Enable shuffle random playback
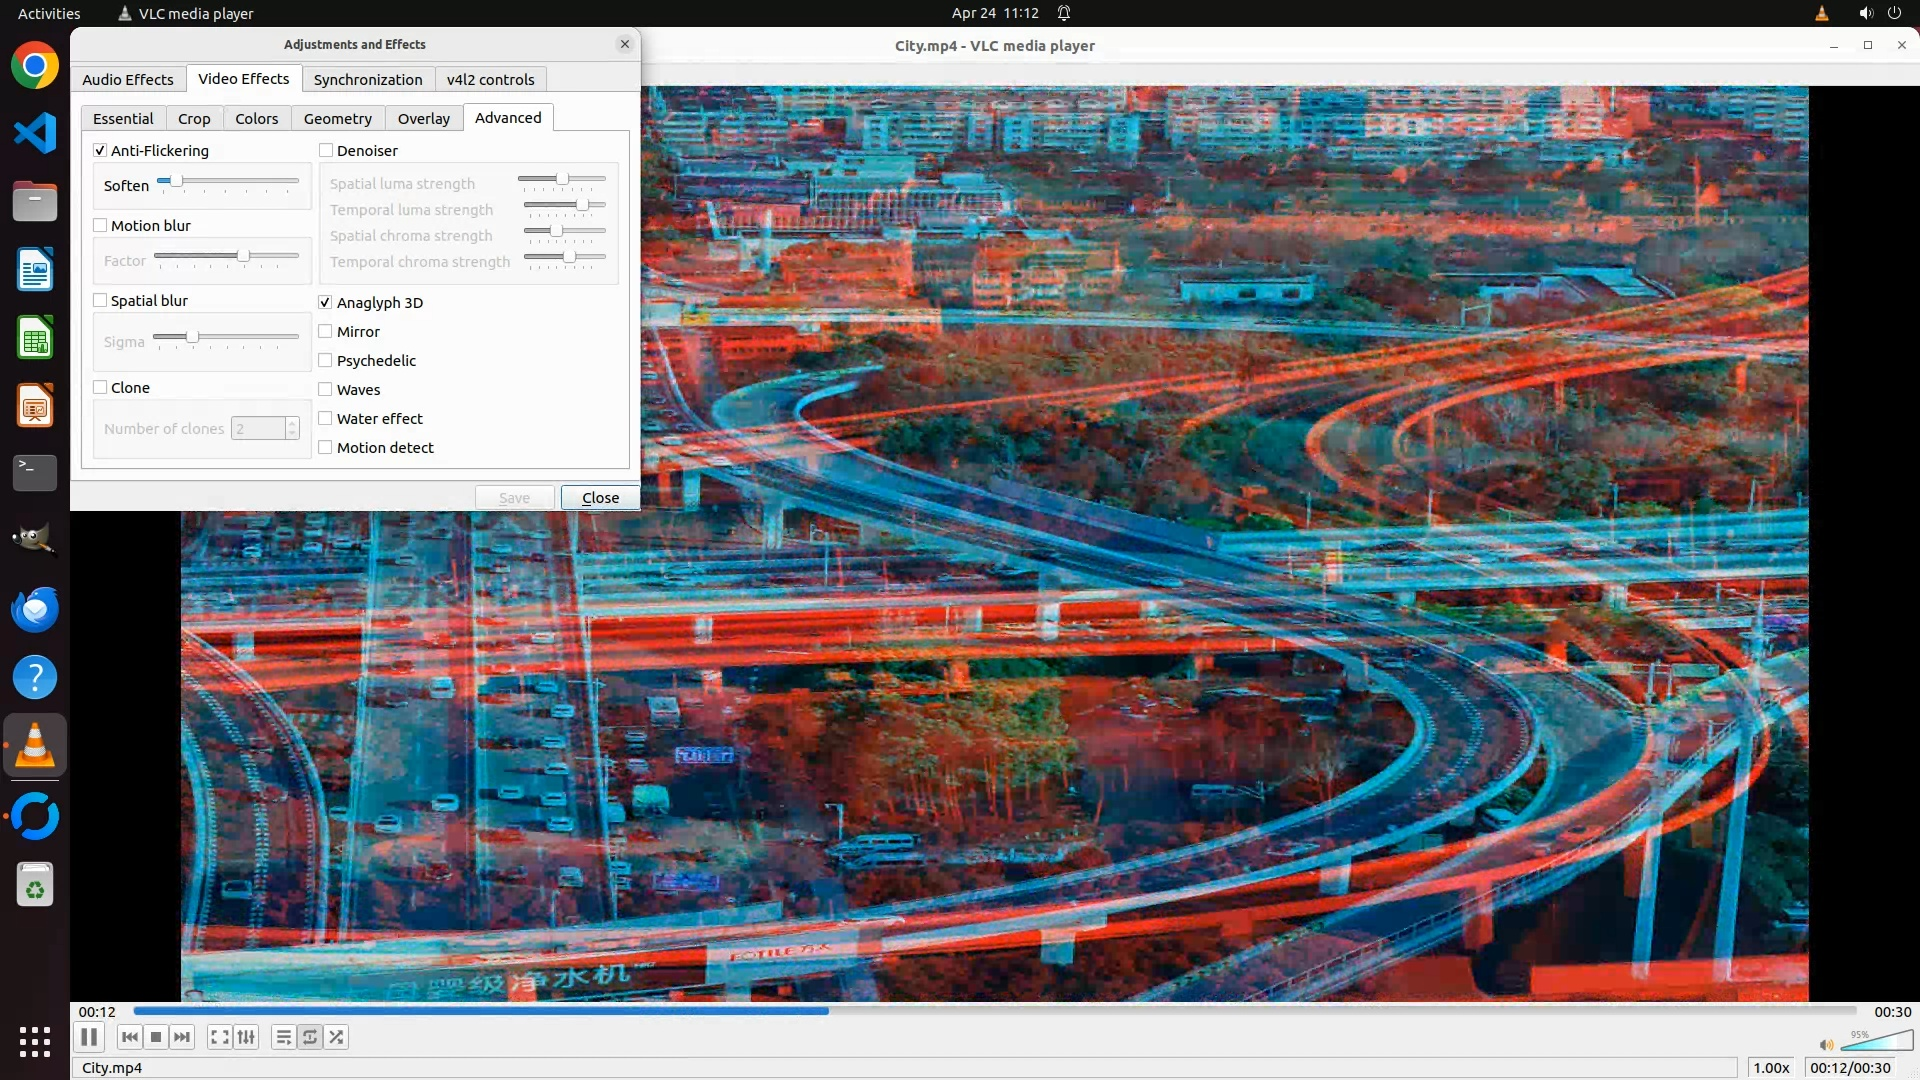 coord(337,1037)
